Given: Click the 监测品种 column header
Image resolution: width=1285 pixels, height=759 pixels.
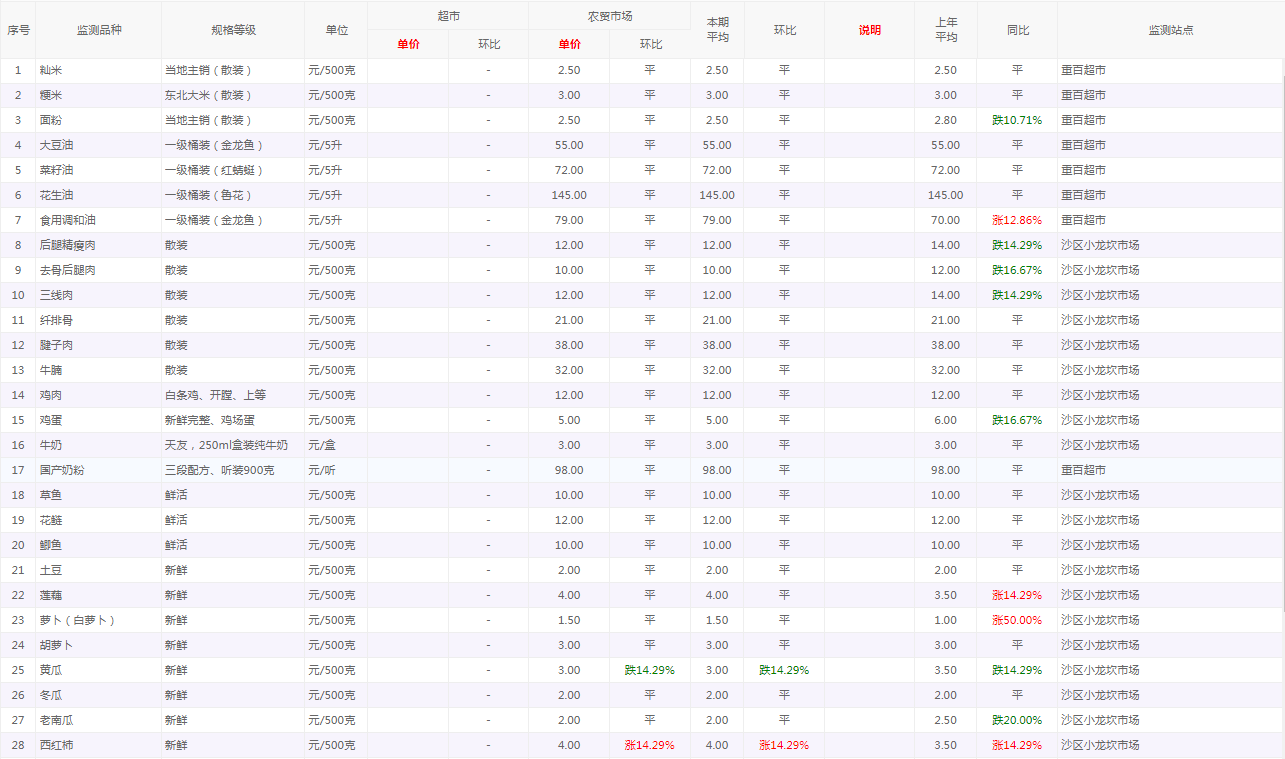Looking at the screenshot, I should 98,30.
